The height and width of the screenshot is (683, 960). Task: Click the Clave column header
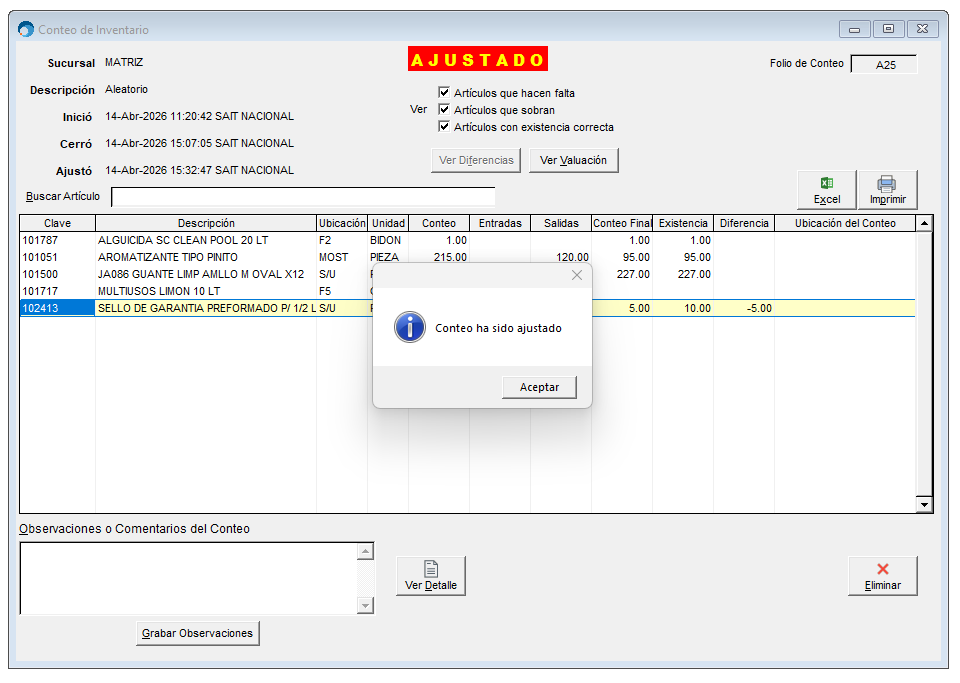(x=57, y=223)
